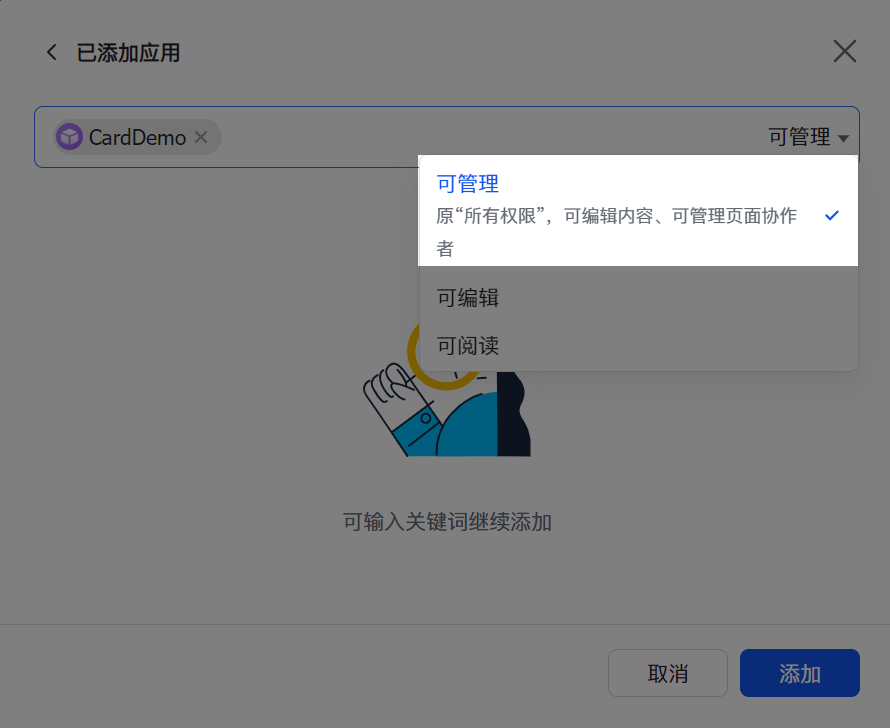Screen dimensions: 890x728
Task: Go back using the left chevron icon
Action: point(52,53)
